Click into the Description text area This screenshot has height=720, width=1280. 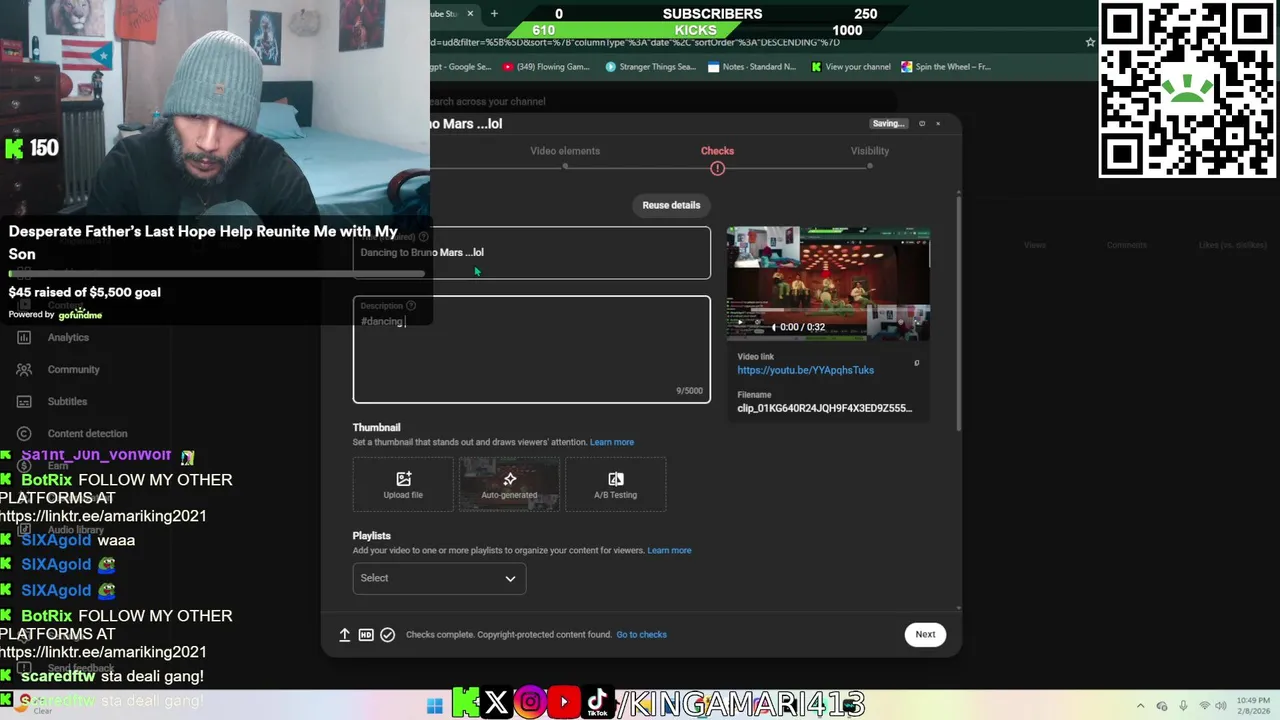531,350
